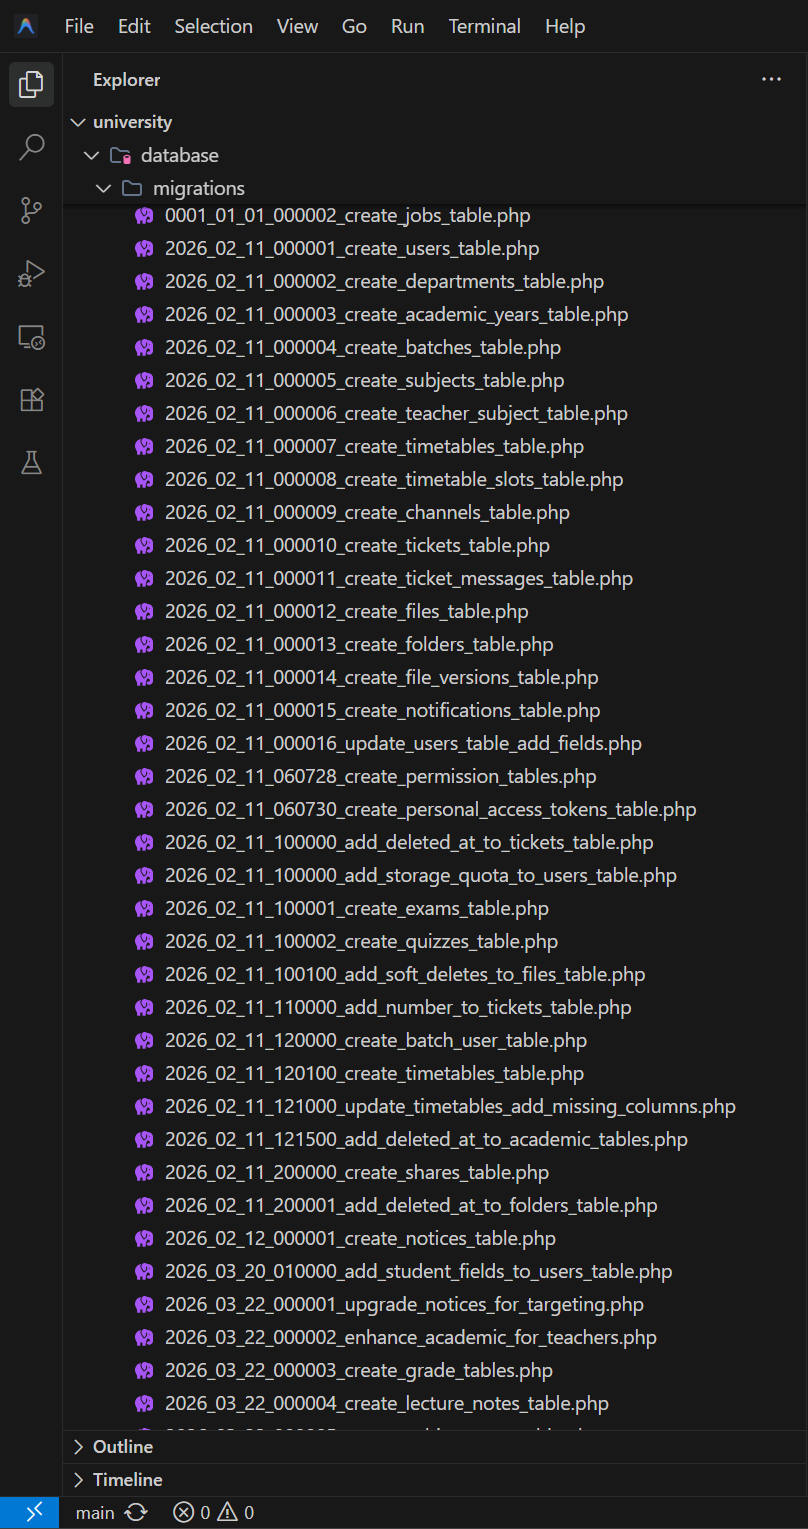Open the Search view icon
The height and width of the screenshot is (1529, 808).
(31, 146)
